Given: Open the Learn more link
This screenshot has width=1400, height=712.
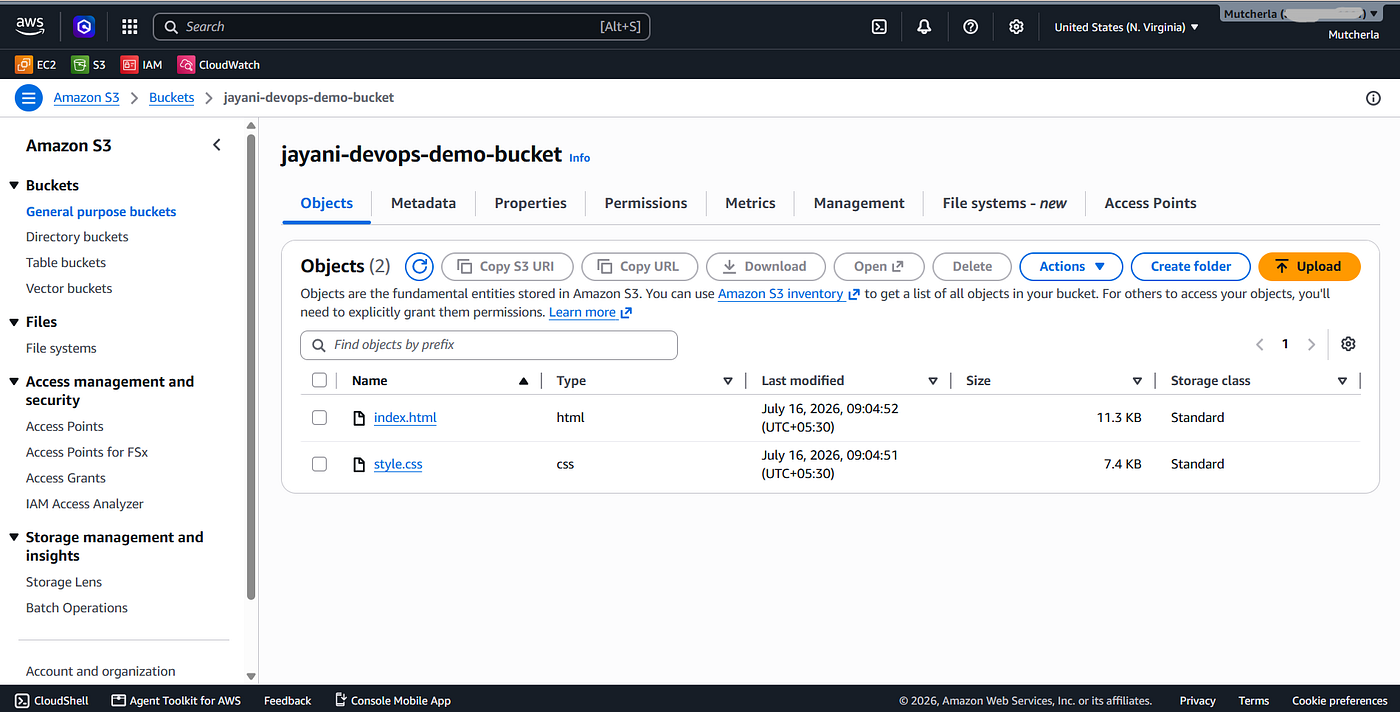Looking at the screenshot, I should pos(590,312).
